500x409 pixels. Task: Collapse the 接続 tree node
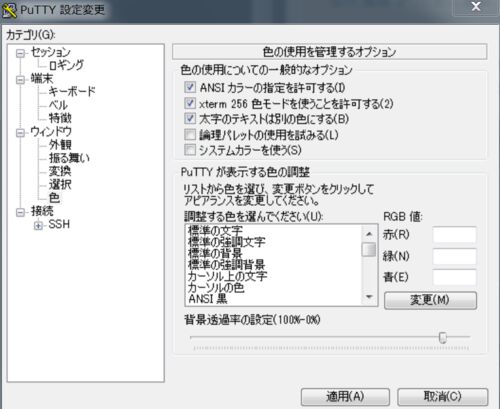21,212
